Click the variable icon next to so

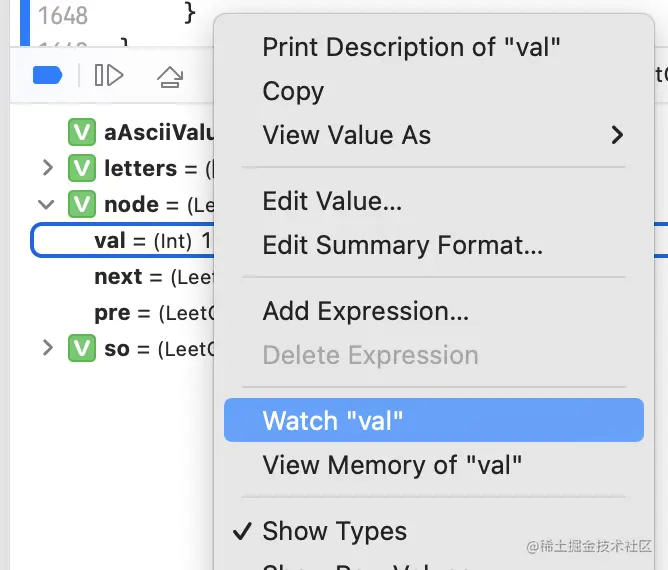tap(81, 349)
